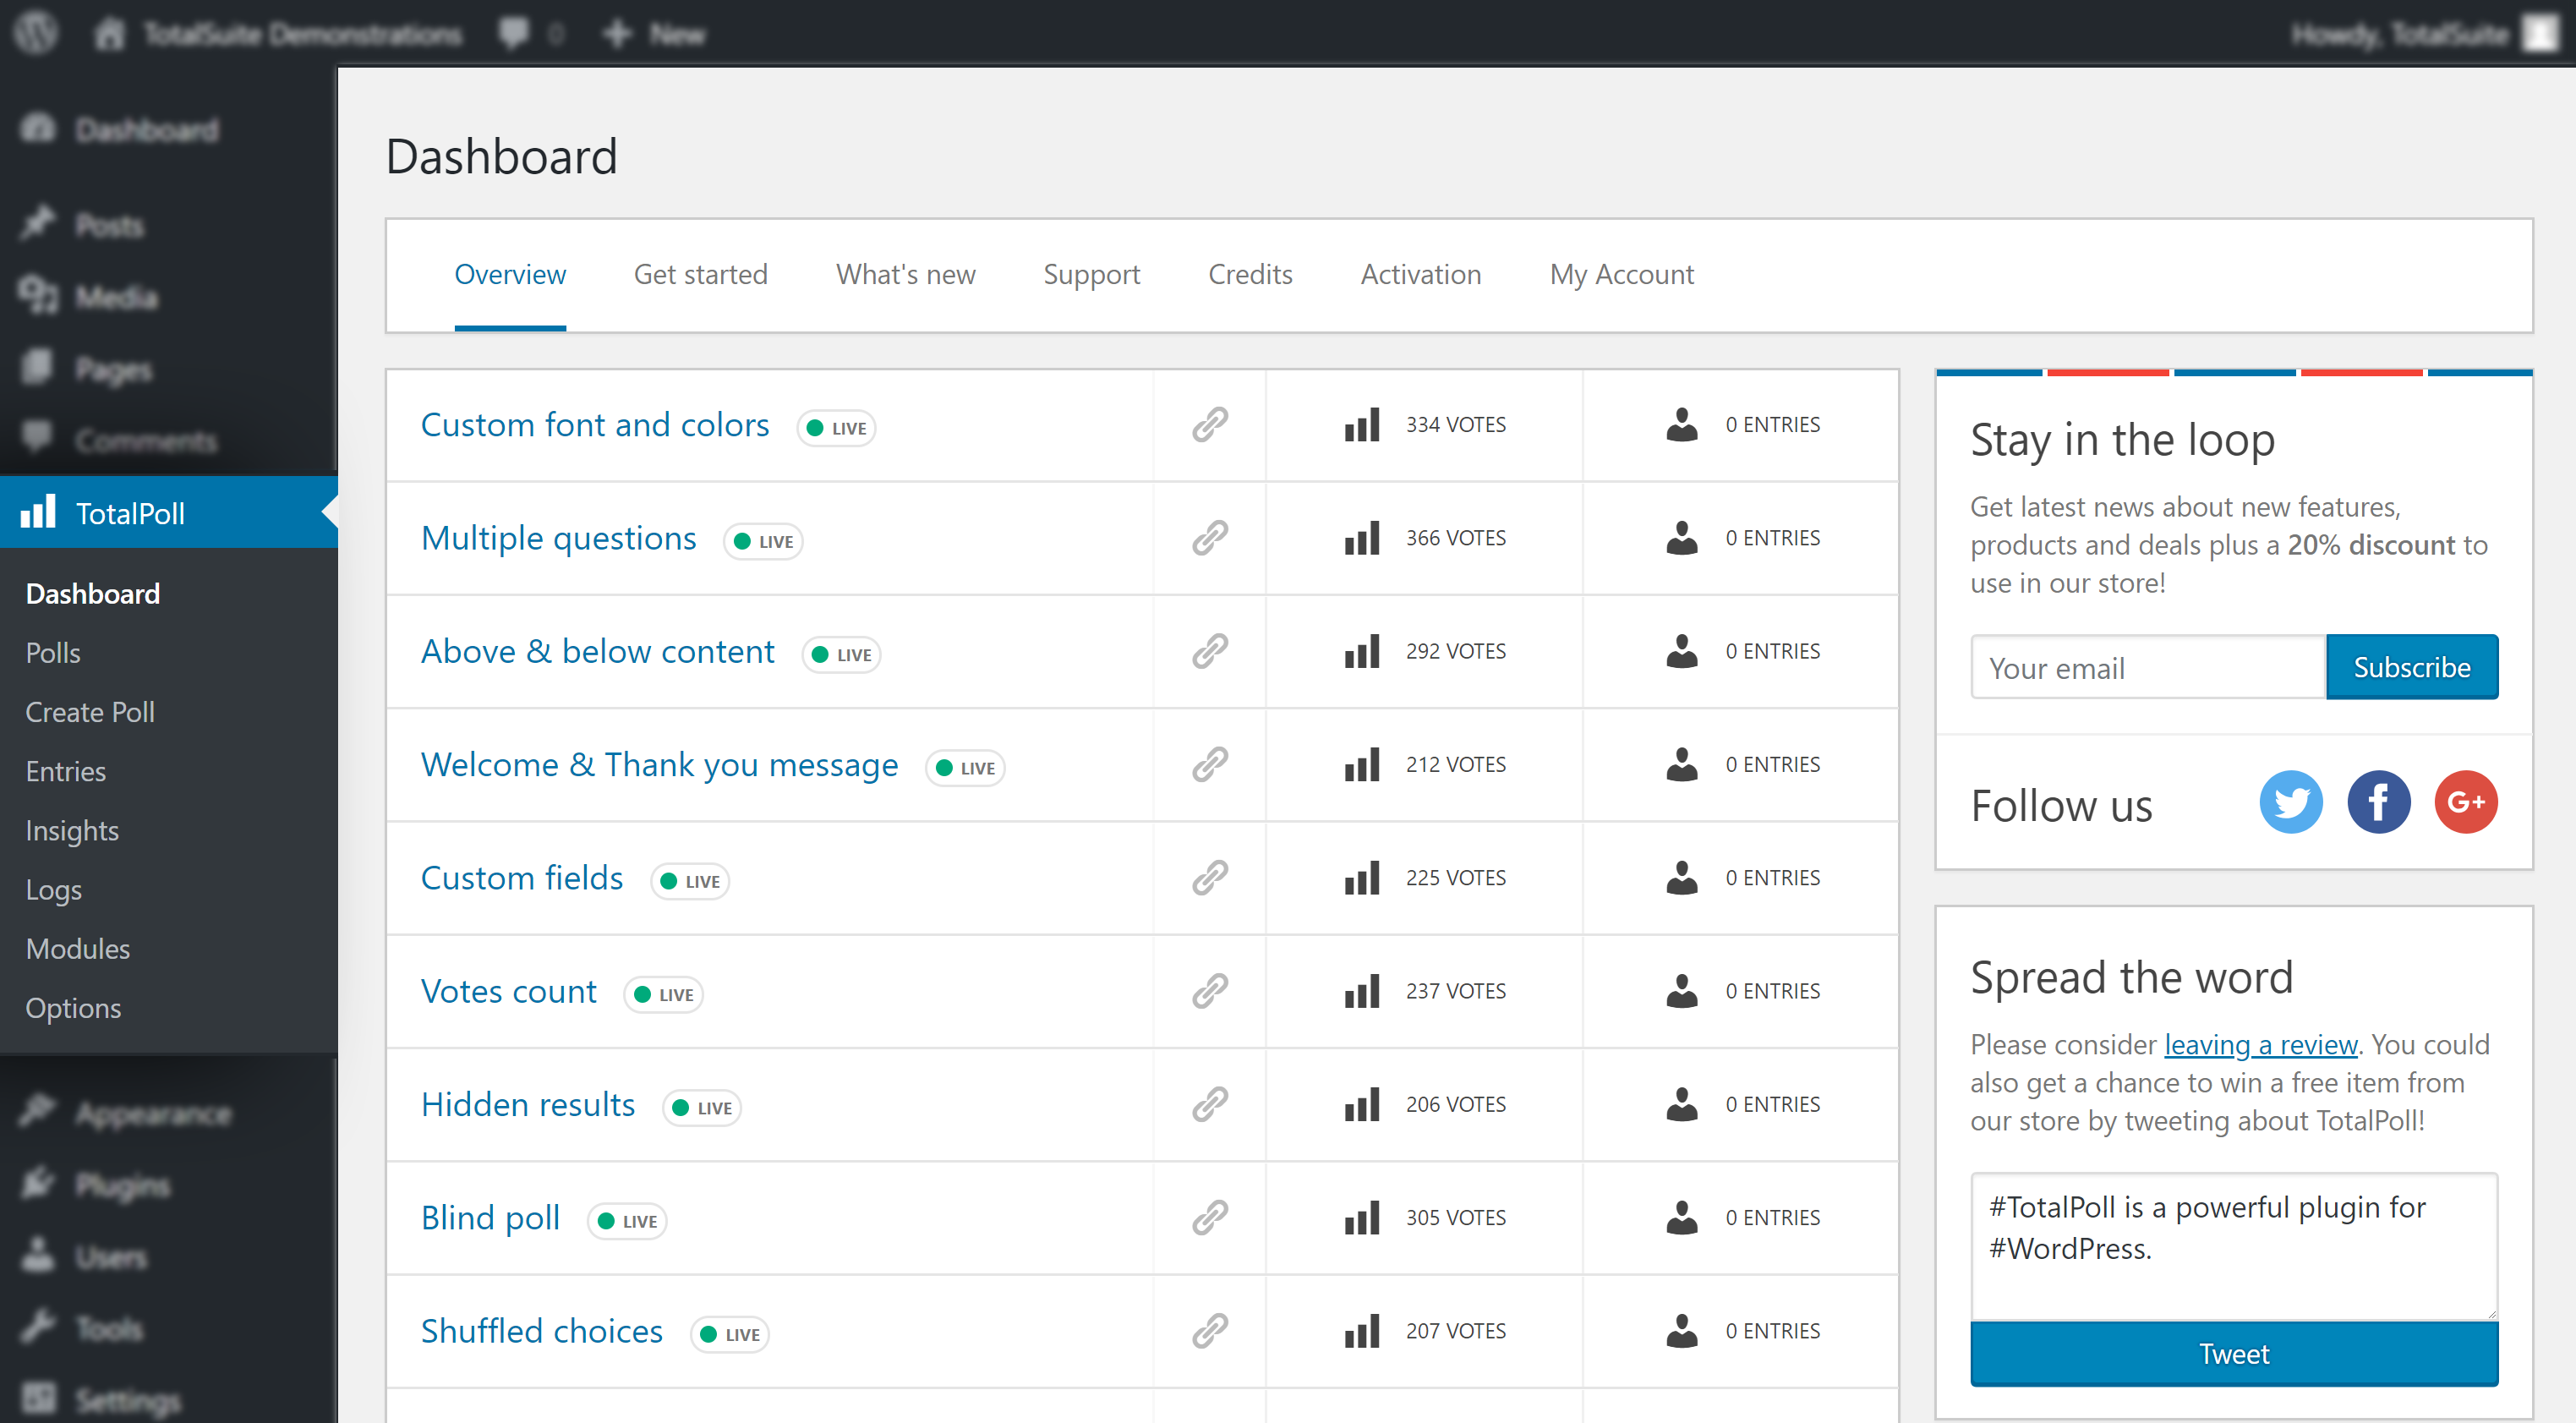Click the Subscribe button

[x=2411, y=667]
